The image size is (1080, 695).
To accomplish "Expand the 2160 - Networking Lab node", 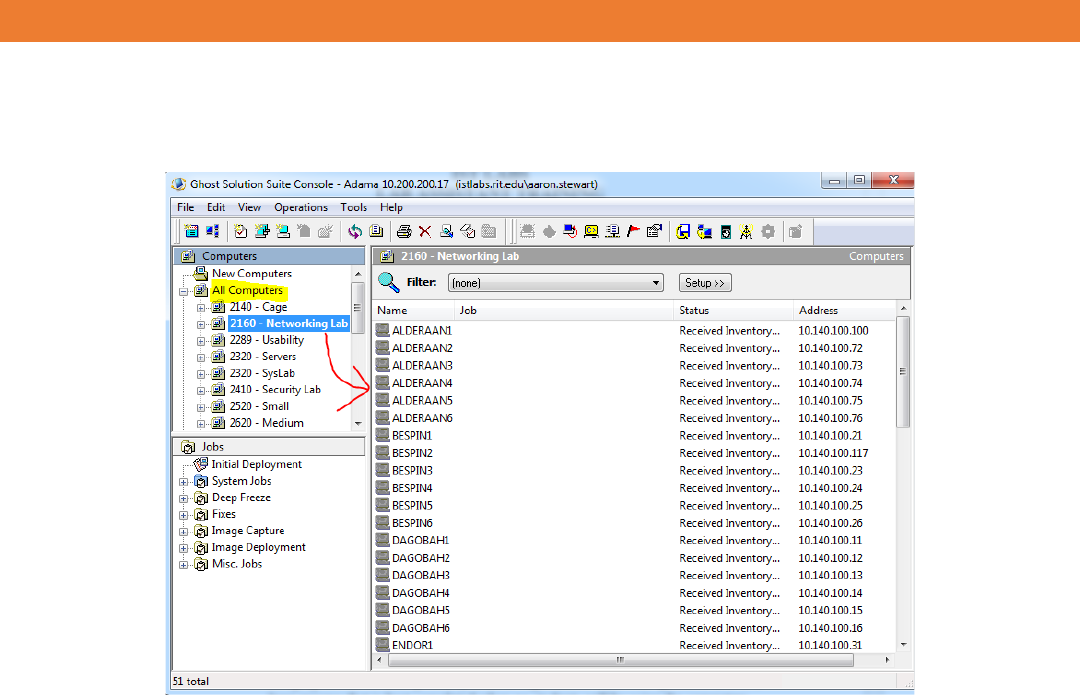I will tap(201, 324).
